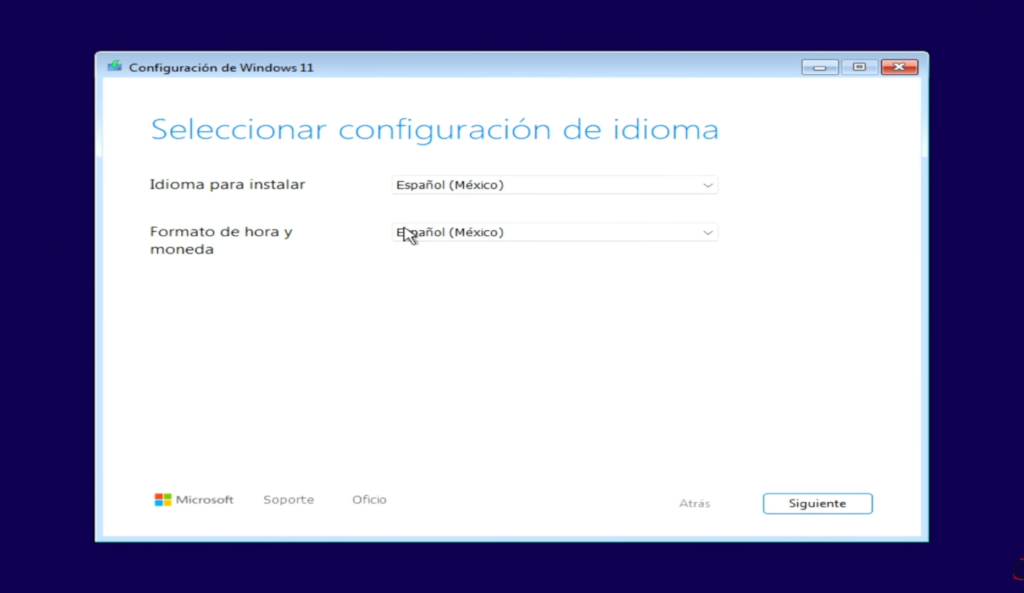Viewport: 1024px width, 593px height.
Task: Click the 'Idioma para instalar' label
Action: coord(227,185)
